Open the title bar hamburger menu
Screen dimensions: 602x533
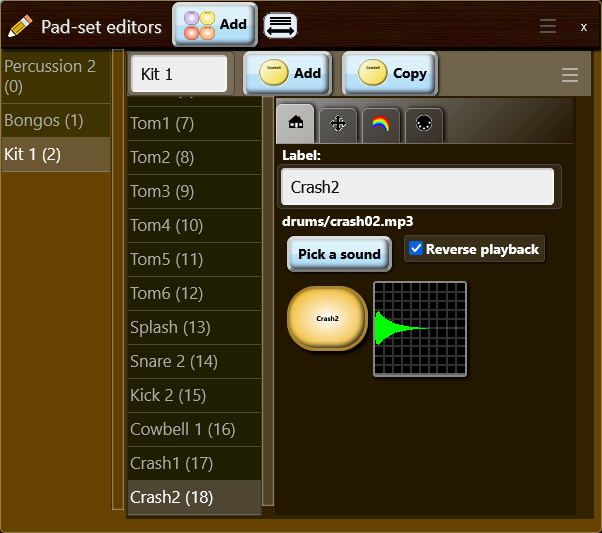[548, 27]
